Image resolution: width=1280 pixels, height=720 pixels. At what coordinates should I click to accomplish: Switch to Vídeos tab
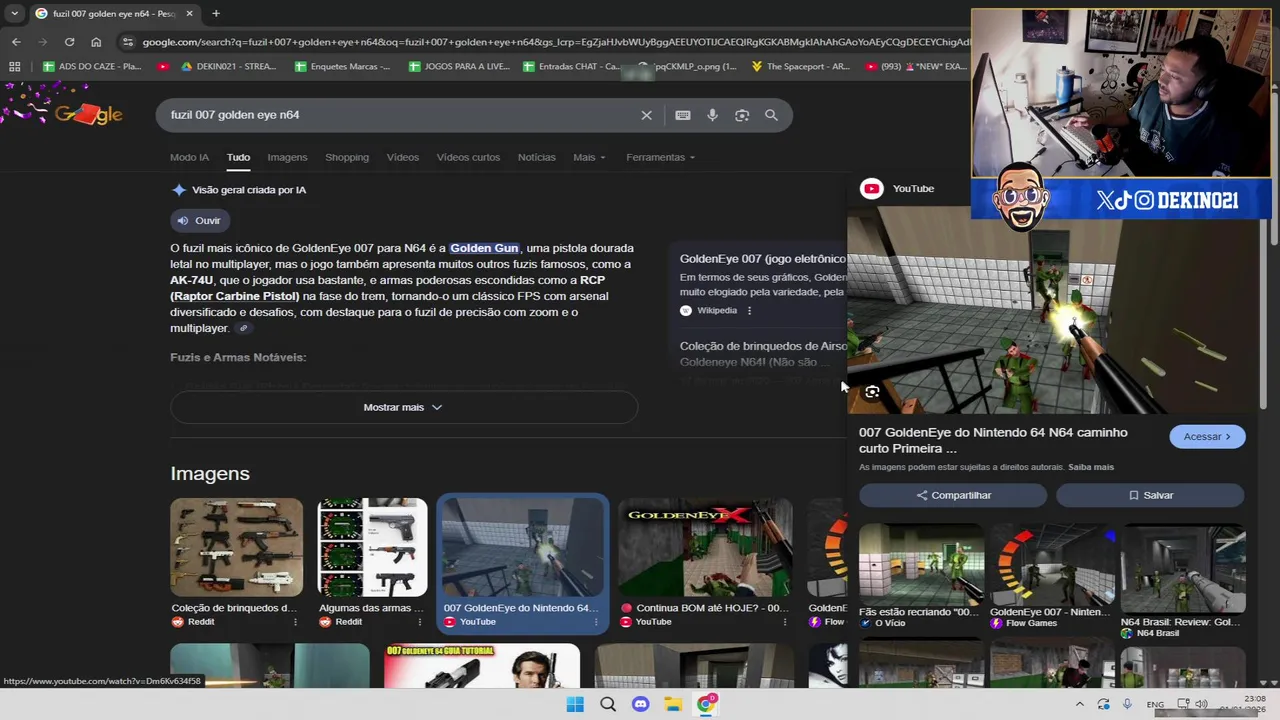[x=403, y=157]
